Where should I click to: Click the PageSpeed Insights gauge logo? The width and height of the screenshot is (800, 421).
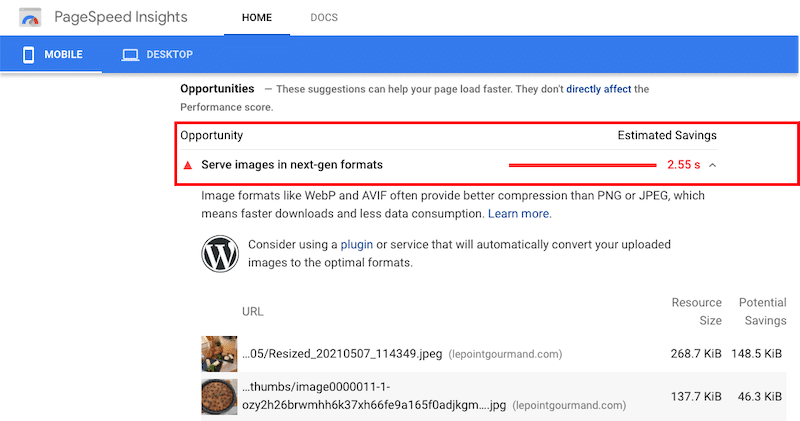pyautogui.click(x=30, y=18)
